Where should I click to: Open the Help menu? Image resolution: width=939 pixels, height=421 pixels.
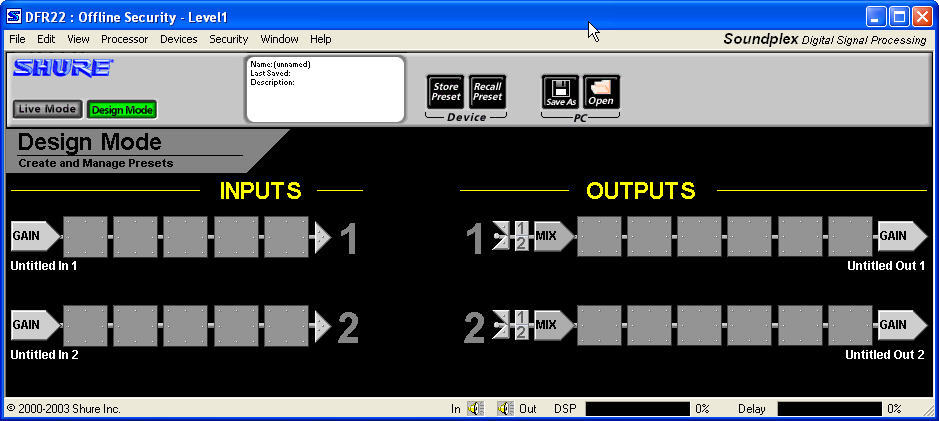320,39
